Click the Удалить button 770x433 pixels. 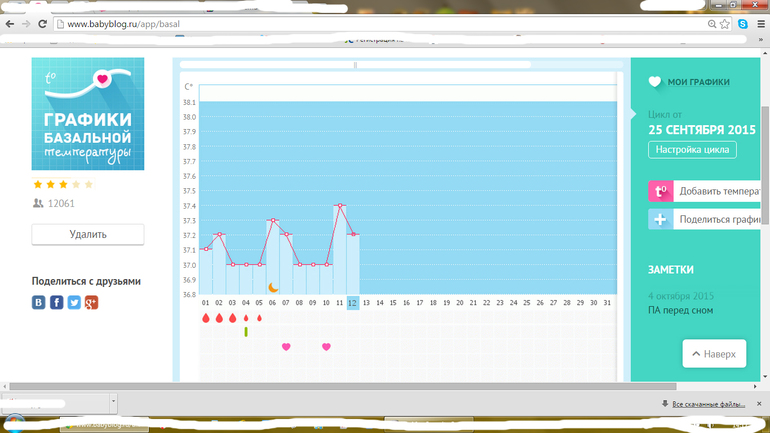[x=88, y=234]
